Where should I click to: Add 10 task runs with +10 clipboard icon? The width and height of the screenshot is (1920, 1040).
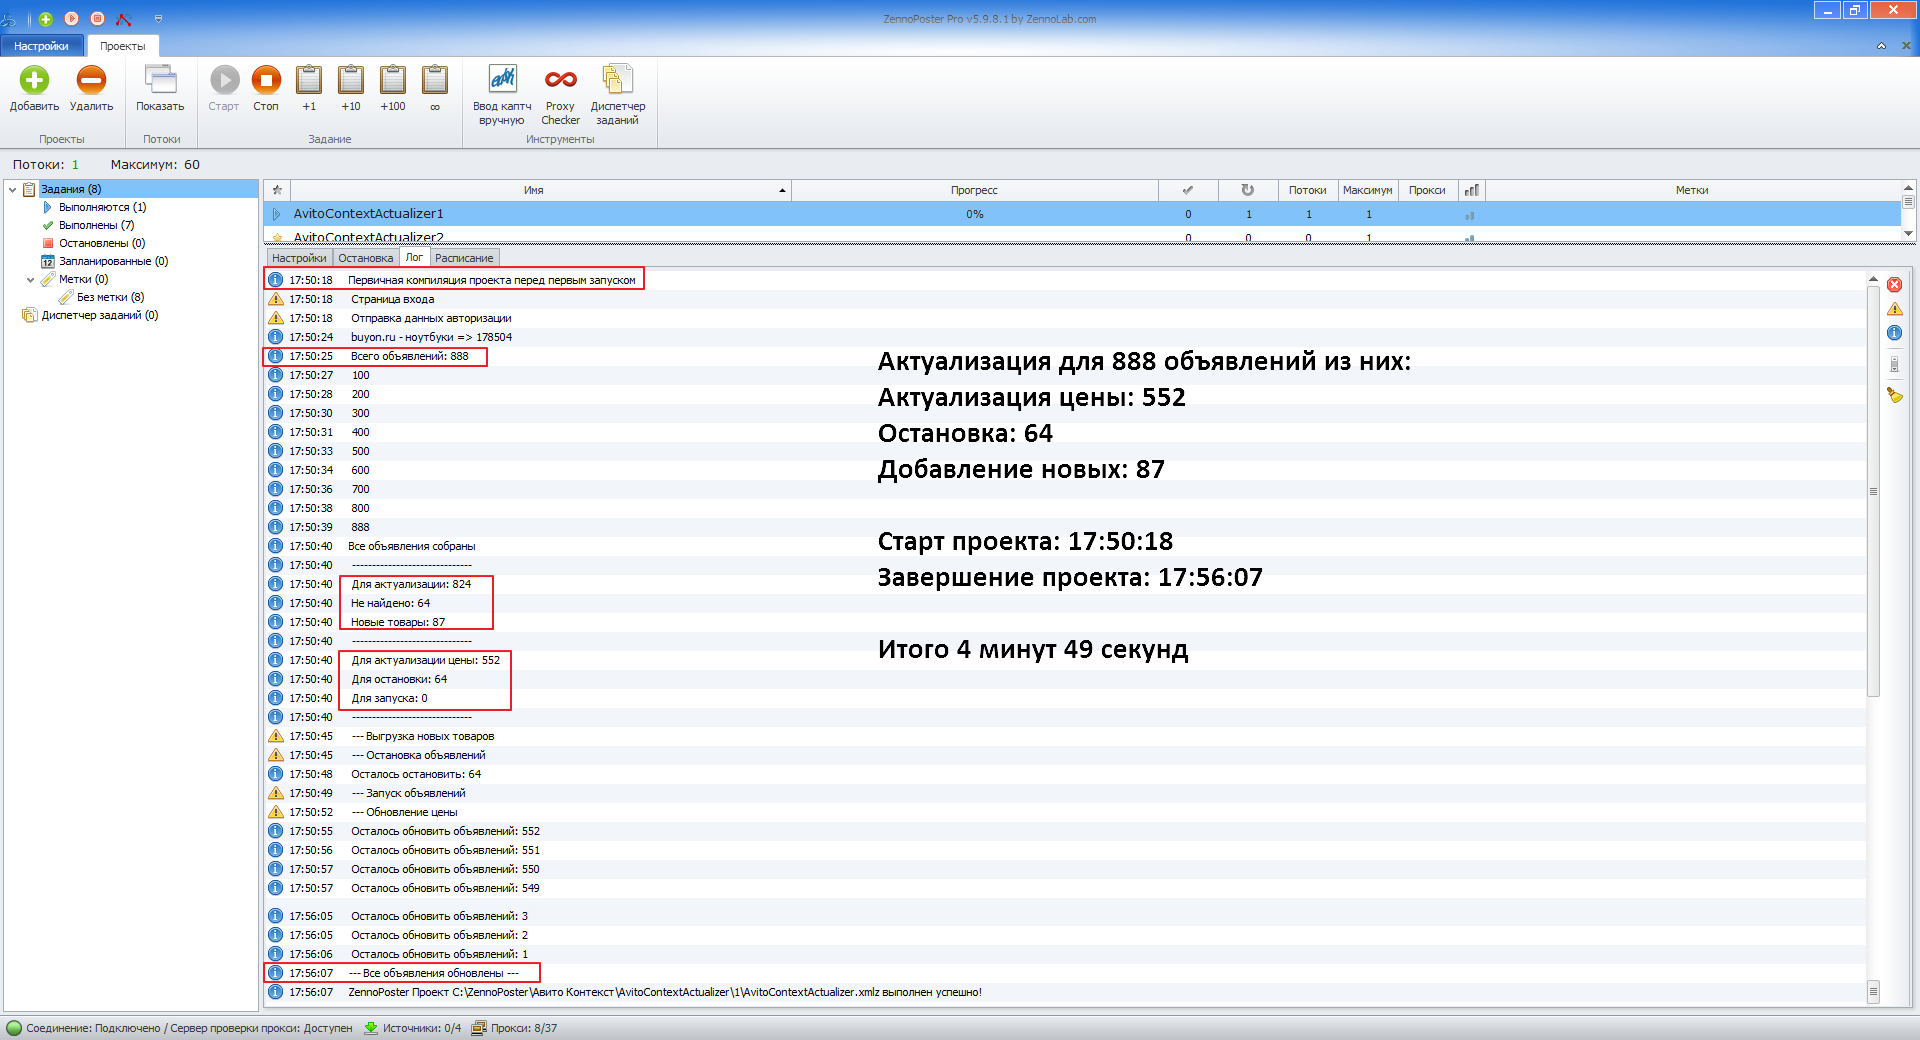(350, 90)
